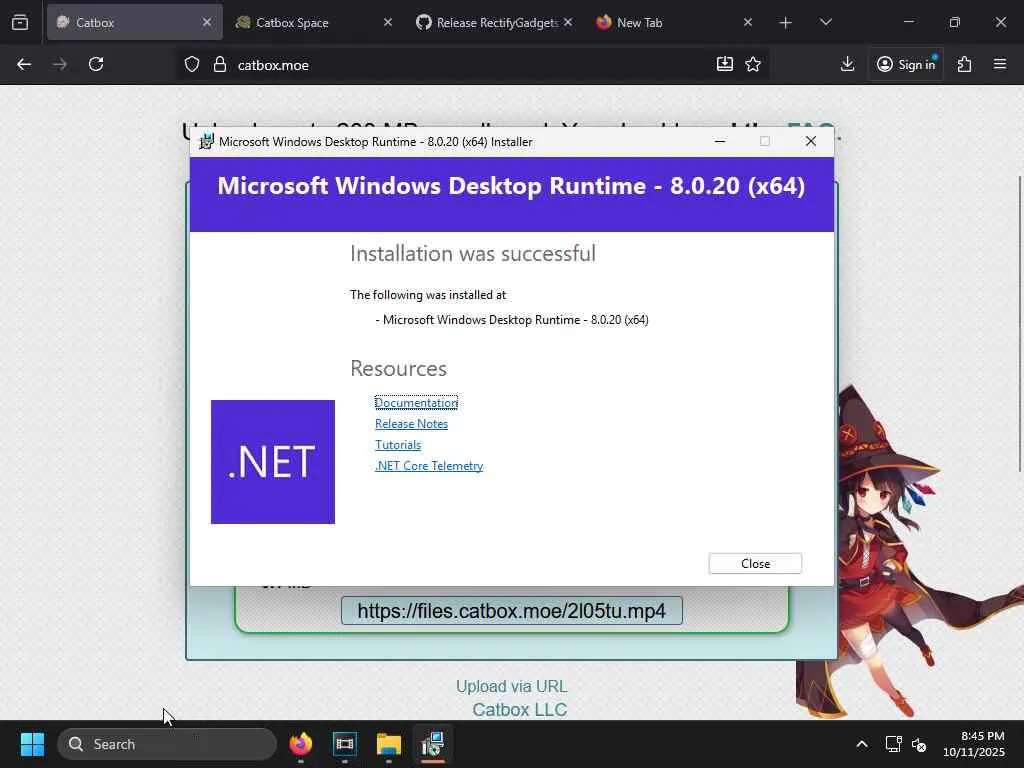The width and height of the screenshot is (1024, 768).
Task: Switch to the Catbox Space tab
Action: click(313, 22)
